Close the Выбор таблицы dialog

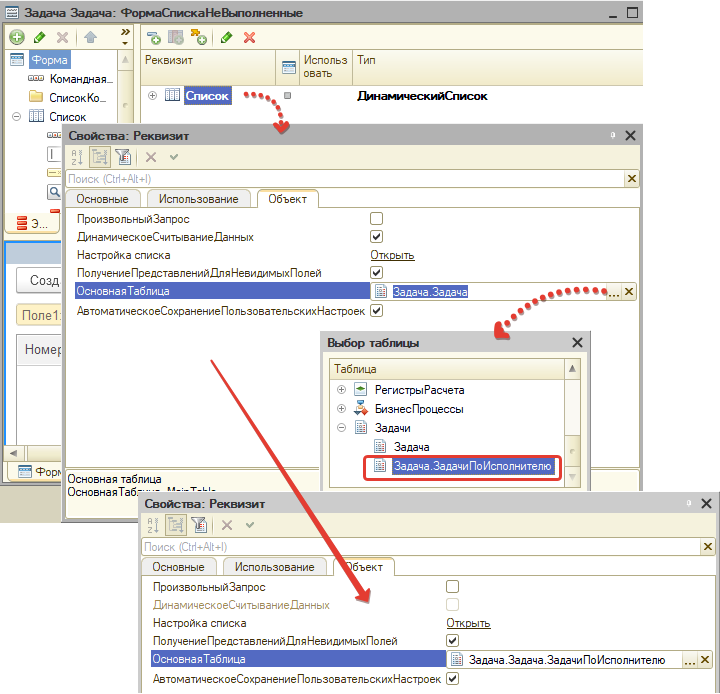577,343
